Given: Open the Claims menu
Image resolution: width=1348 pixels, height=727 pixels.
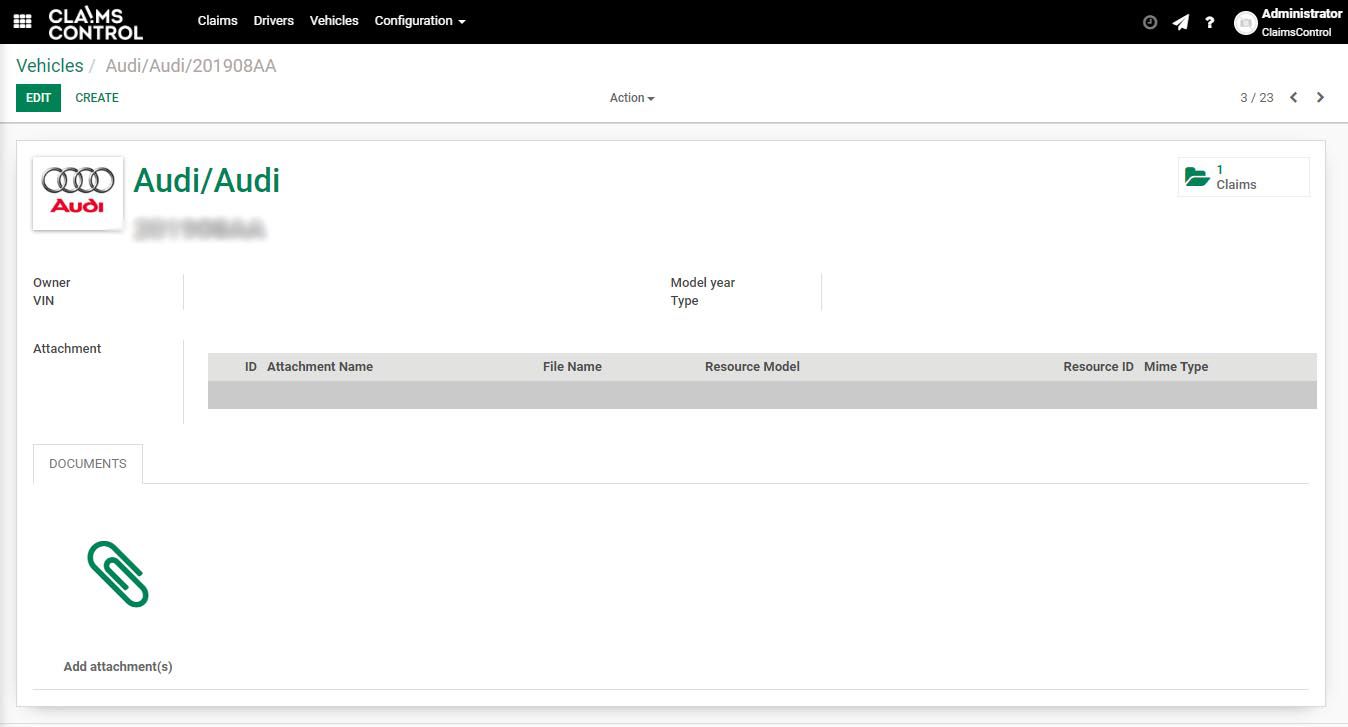Looking at the screenshot, I should [x=217, y=21].
